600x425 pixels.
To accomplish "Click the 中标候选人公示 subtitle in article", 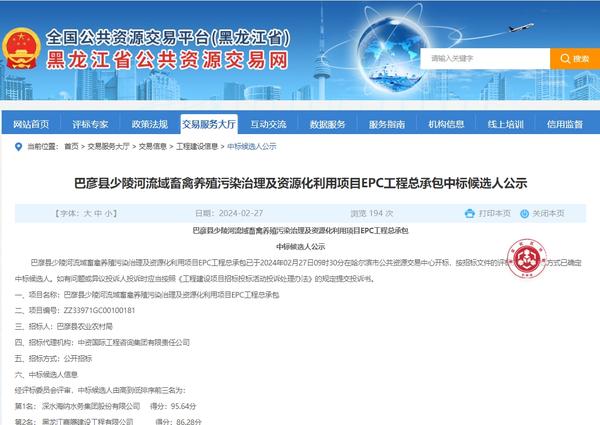I will [x=300, y=247].
